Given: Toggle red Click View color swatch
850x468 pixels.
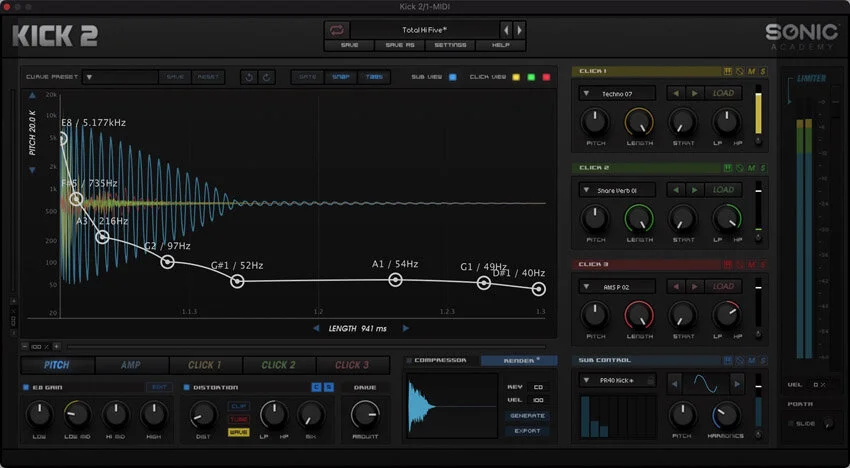Looking at the screenshot, I should (x=546, y=77).
